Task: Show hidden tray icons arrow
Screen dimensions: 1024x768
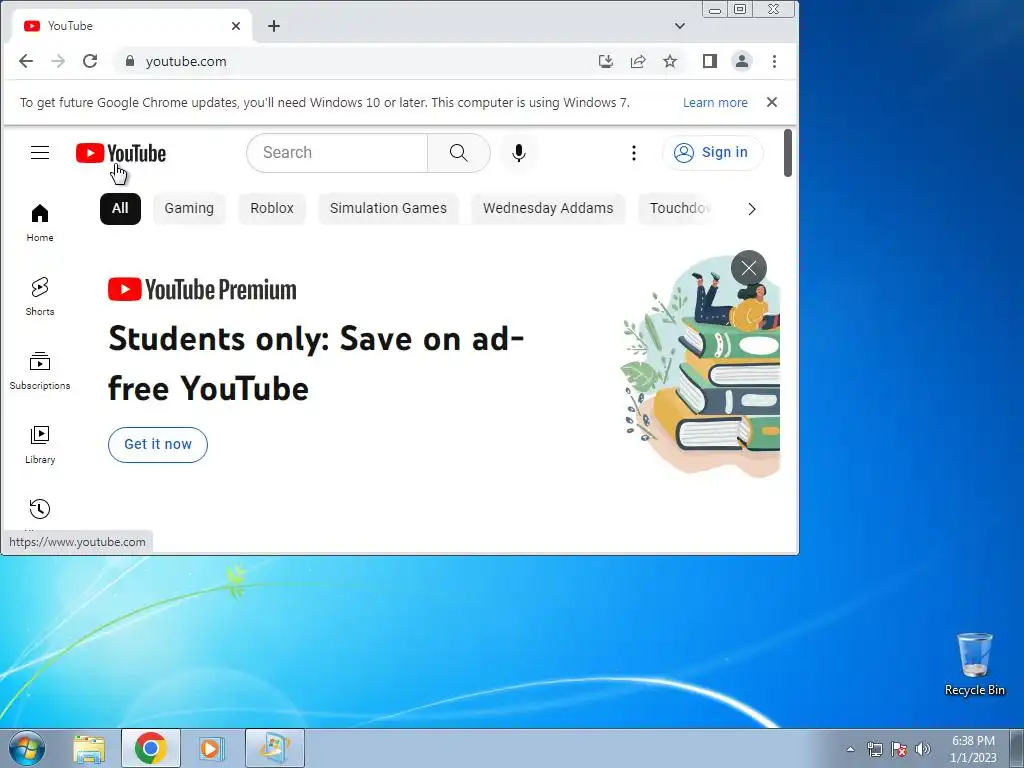Action: tap(850, 749)
